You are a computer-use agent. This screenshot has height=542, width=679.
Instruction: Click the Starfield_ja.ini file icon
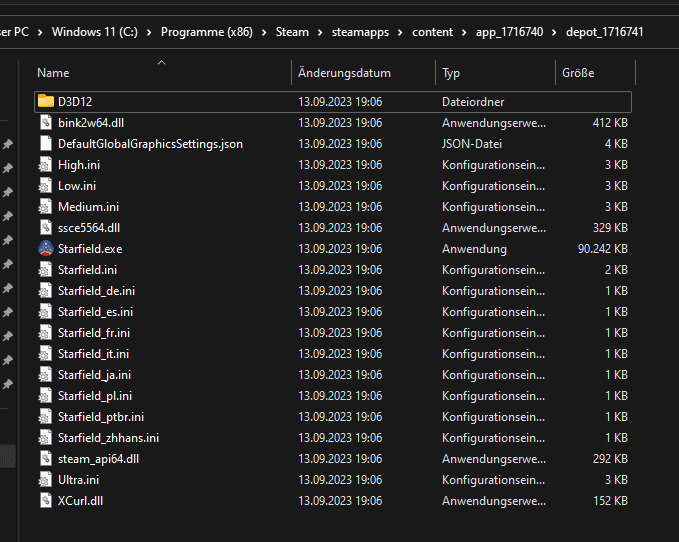coord(45,374)
